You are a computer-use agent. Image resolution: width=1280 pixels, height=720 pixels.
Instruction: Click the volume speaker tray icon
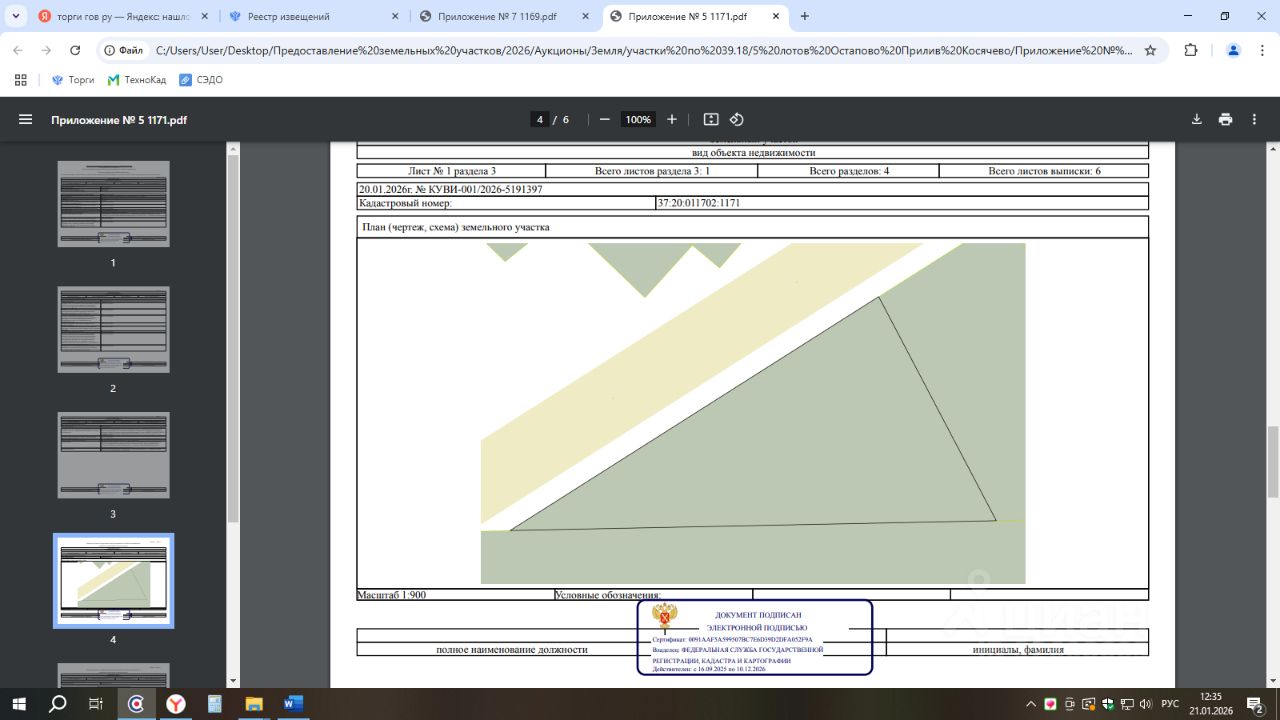coord(1146,704)
